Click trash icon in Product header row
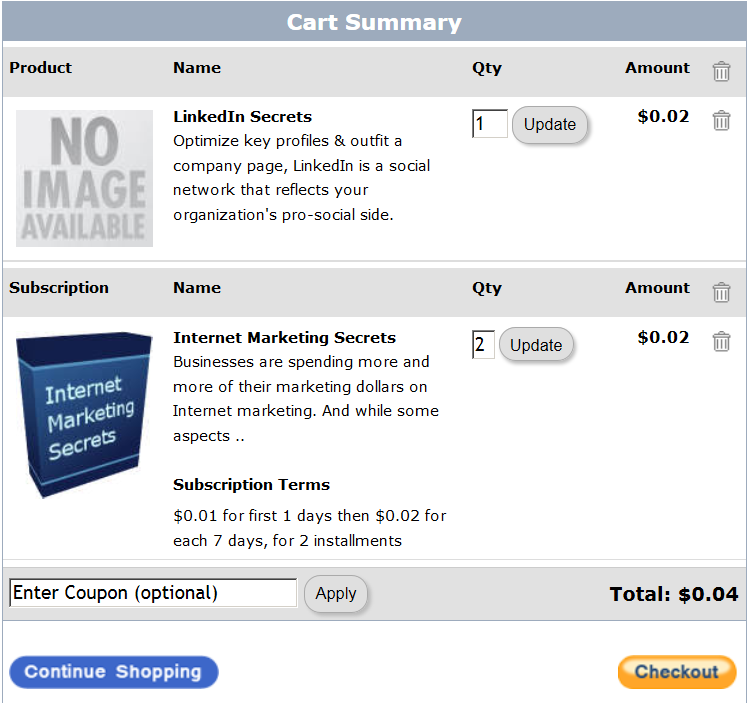Image resolution: width=749 pixels, height=703 pixels. pos(721,71)
